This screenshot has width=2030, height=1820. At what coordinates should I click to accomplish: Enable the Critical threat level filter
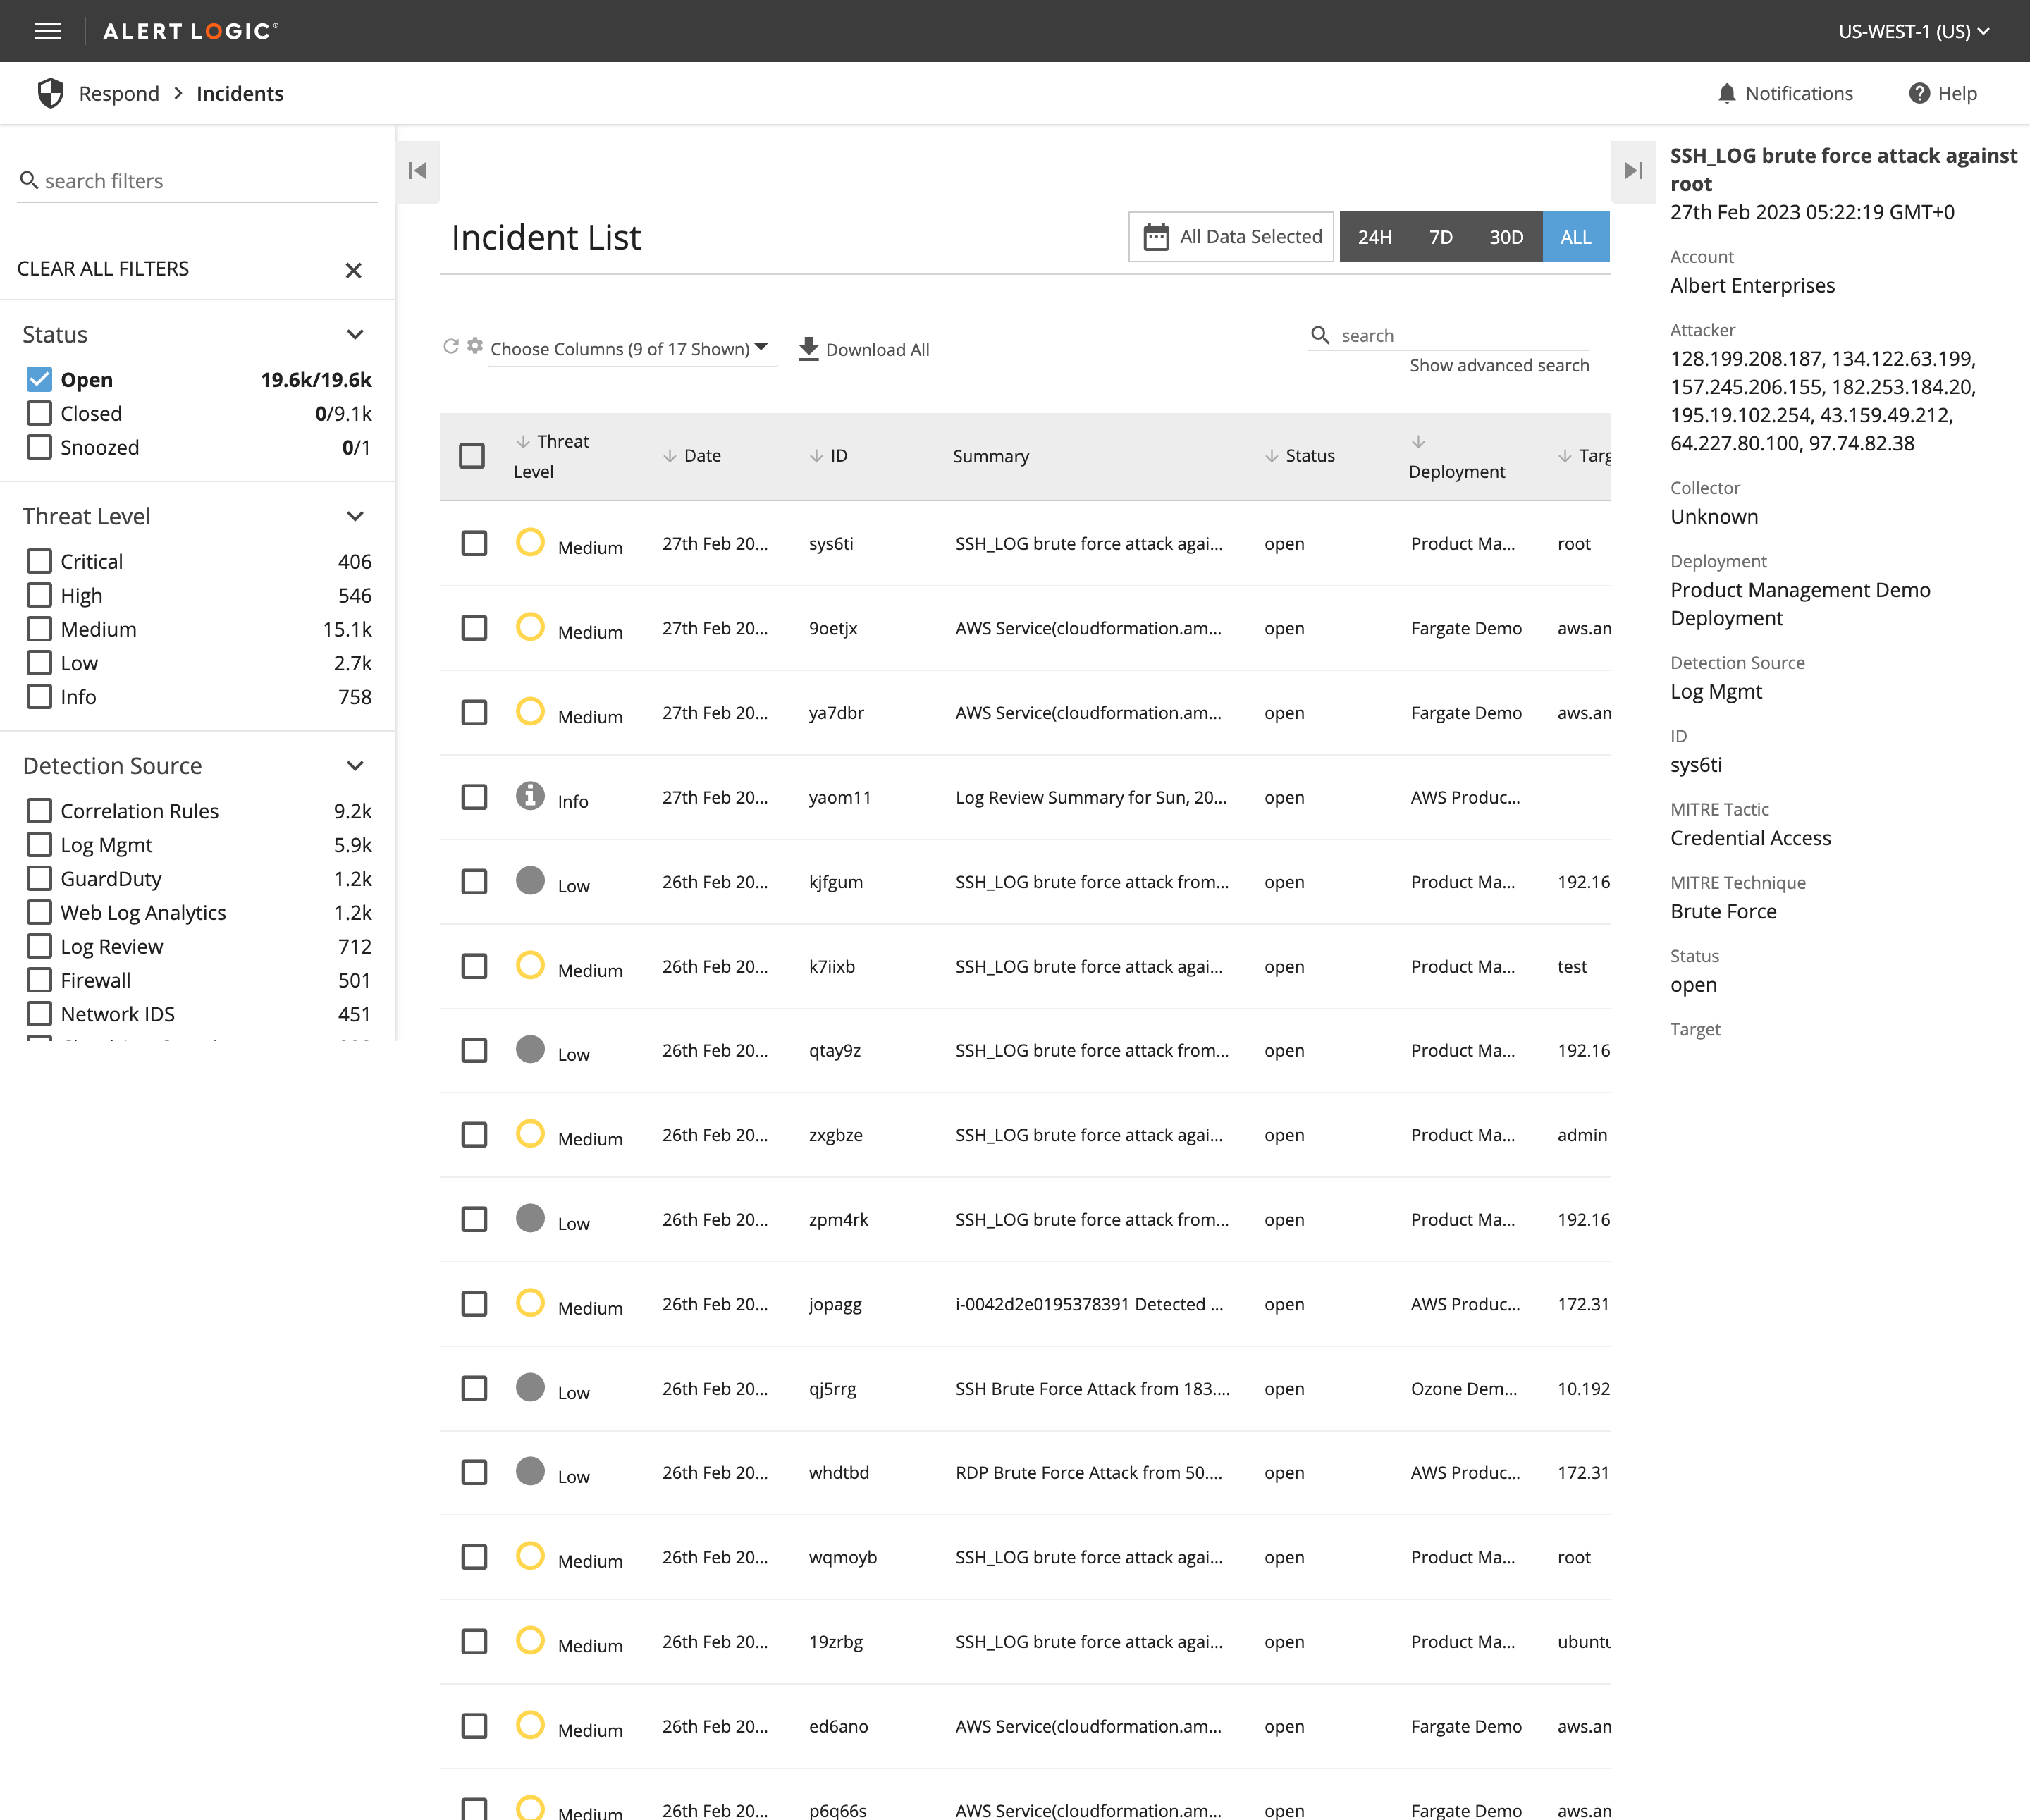point(39,561)
